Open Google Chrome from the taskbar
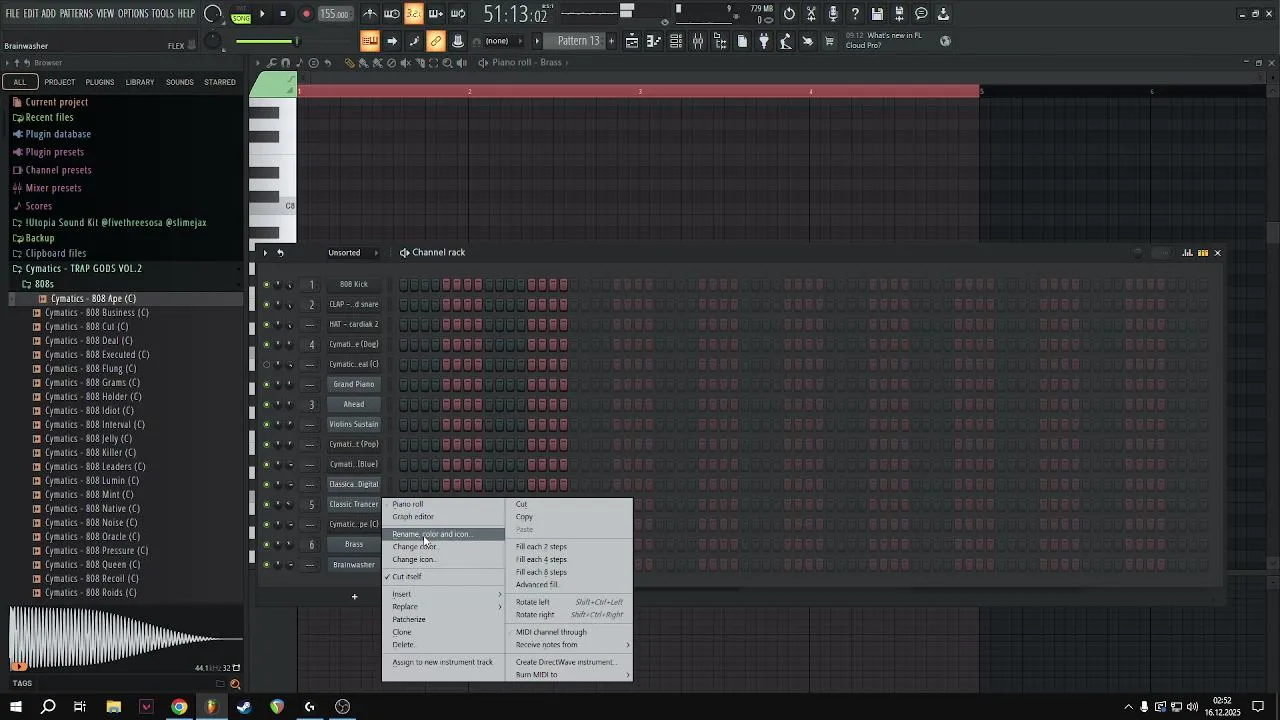1280x720 pixels. pos(179,707)
